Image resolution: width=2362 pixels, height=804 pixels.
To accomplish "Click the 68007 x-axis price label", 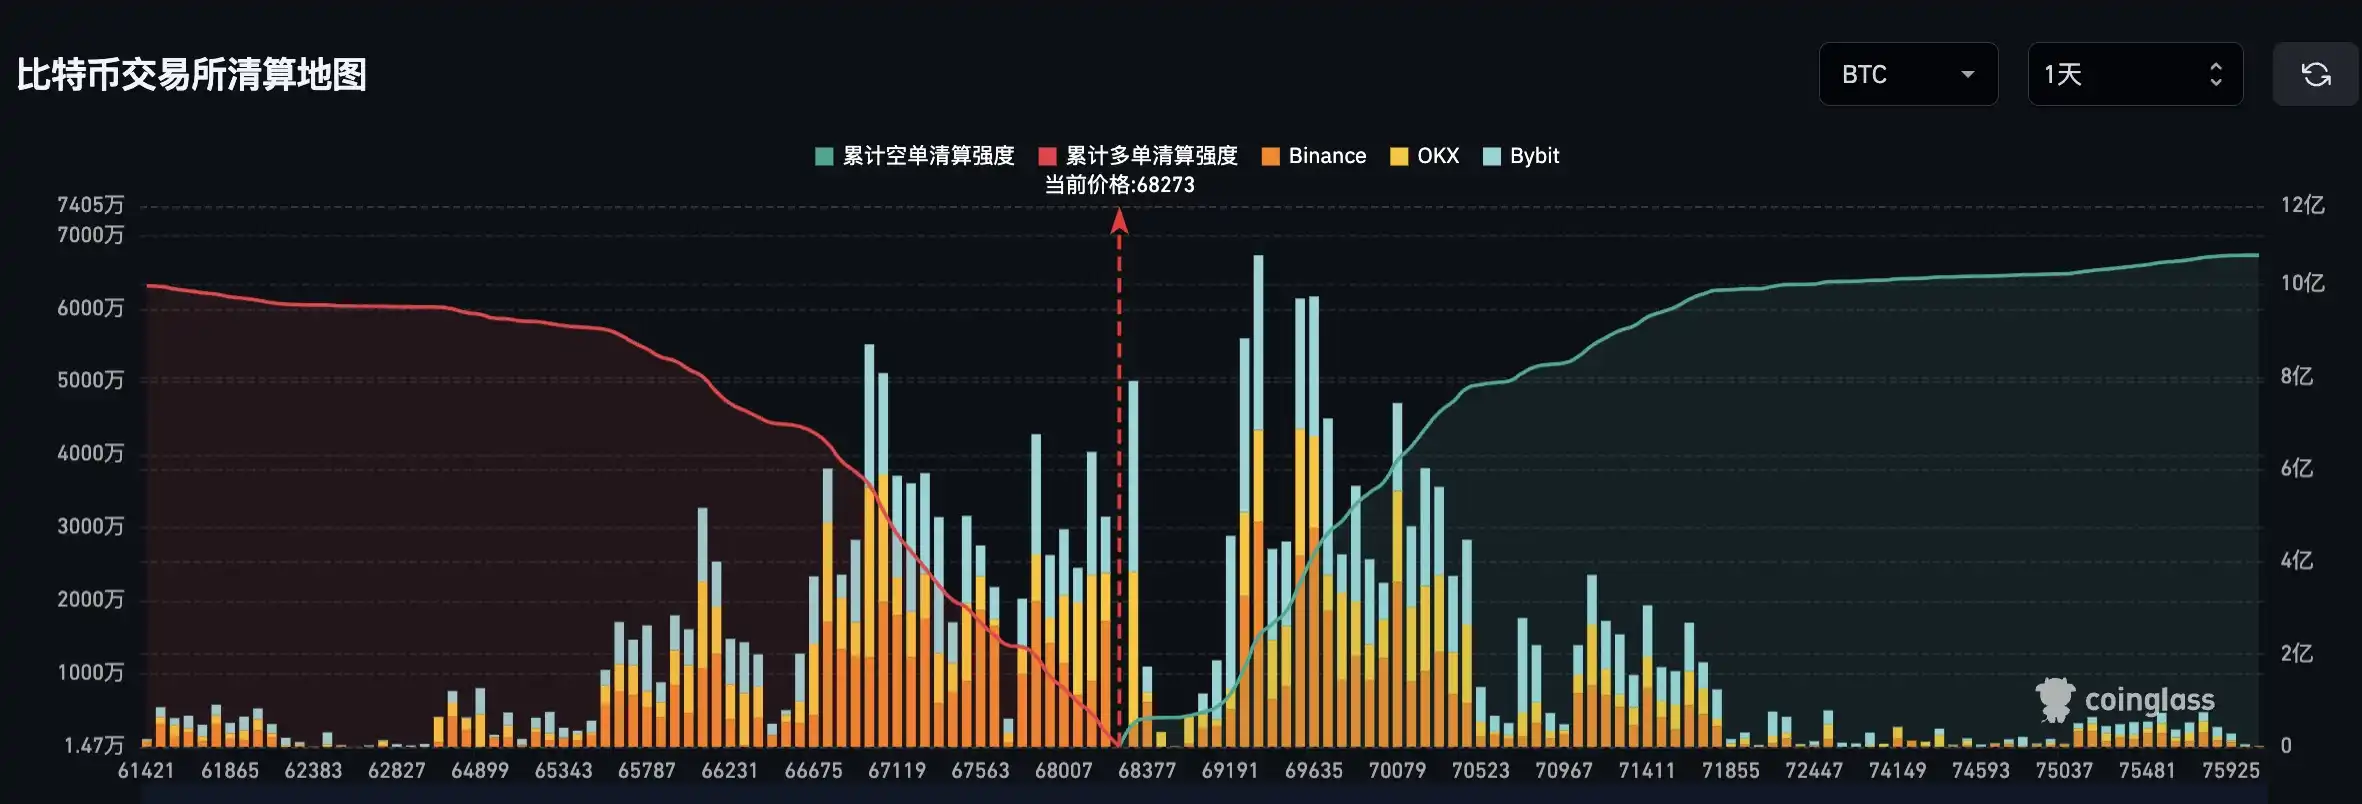I will [1063, 771].
